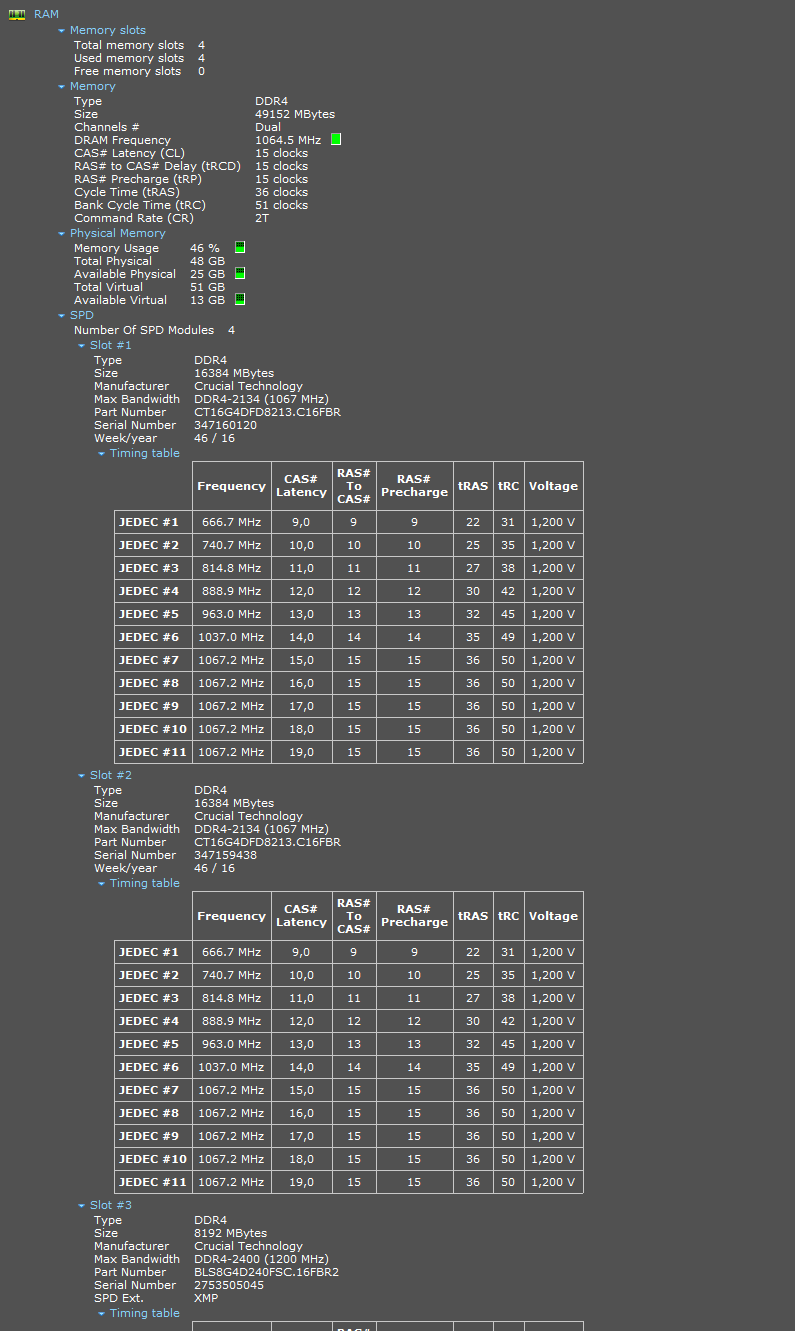Click the green DRAM Frequency status indicator

[x=336, y=140]
